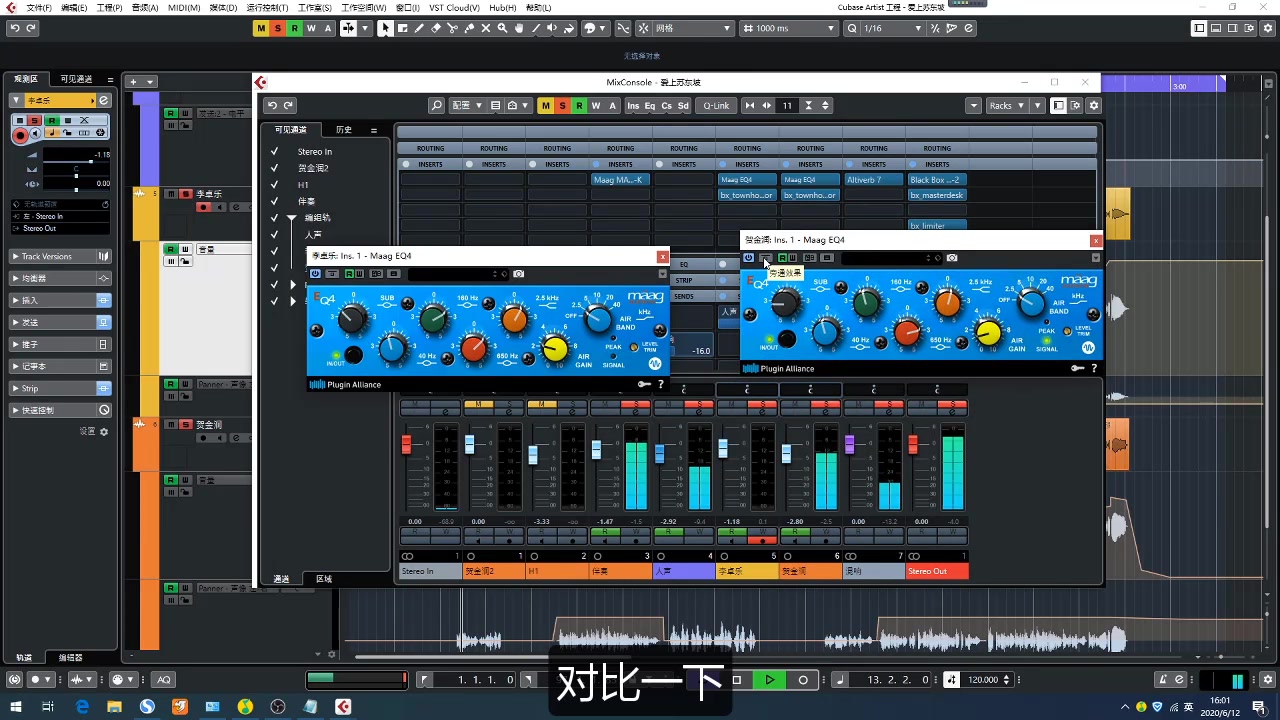Open the VST Cloud(V) menu

coord(455,7)
